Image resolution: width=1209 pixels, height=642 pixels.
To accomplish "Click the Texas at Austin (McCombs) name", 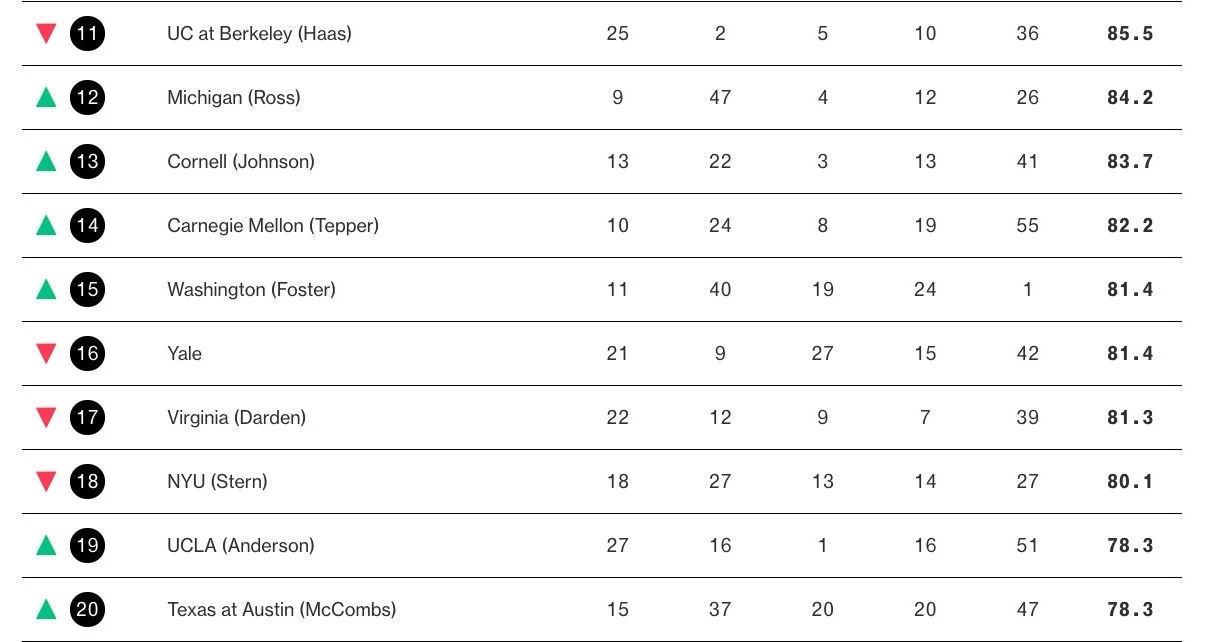I will (x=281, y=609).
